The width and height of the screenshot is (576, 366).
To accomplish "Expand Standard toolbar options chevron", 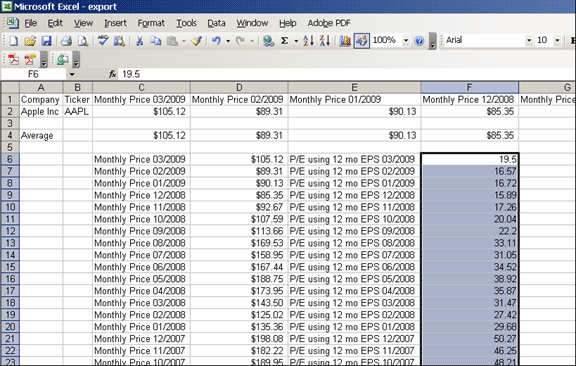I will click(x=433, y=42).
